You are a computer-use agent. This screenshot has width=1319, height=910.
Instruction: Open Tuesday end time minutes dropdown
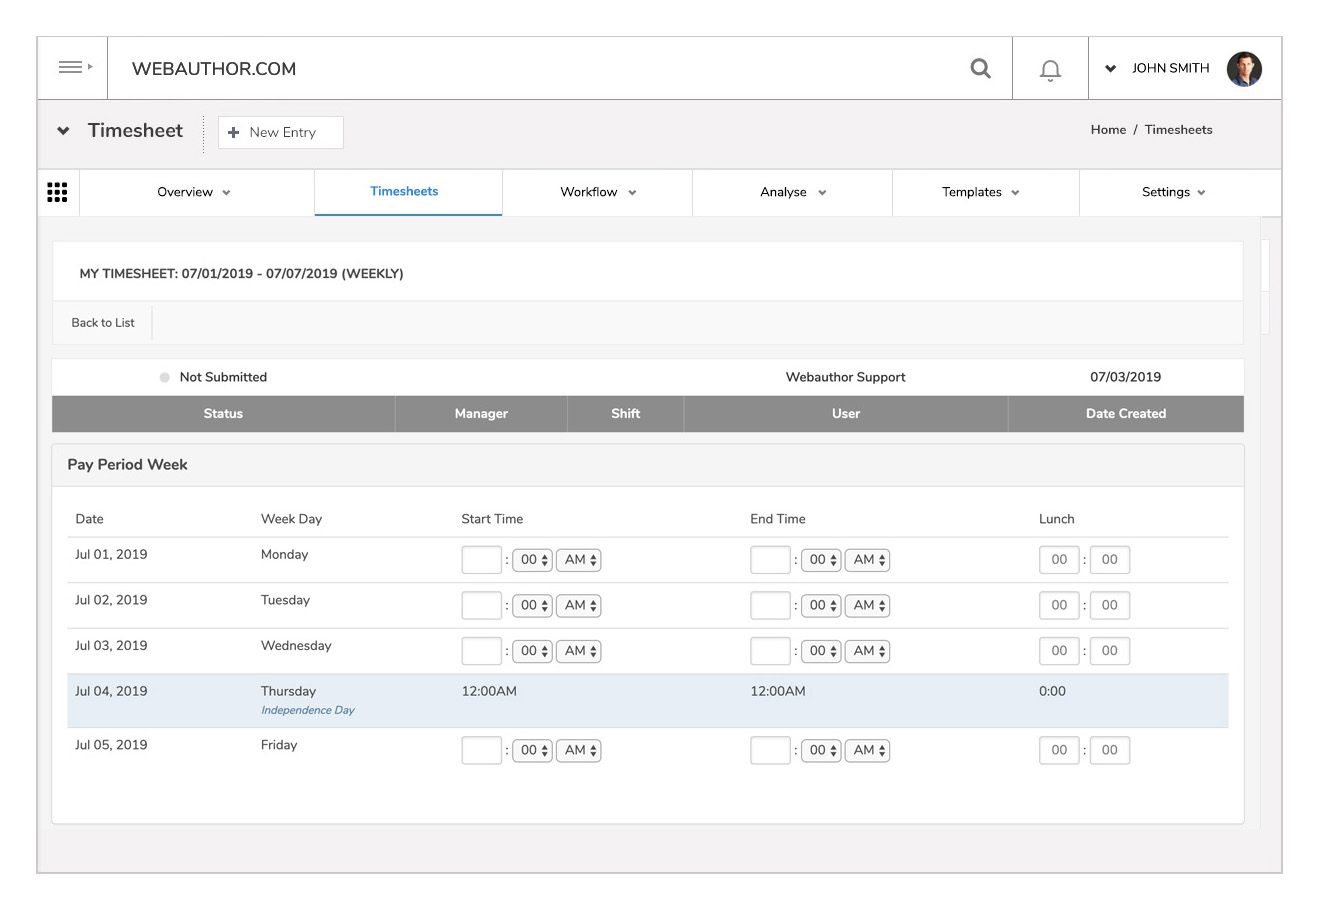pos(821,606)
